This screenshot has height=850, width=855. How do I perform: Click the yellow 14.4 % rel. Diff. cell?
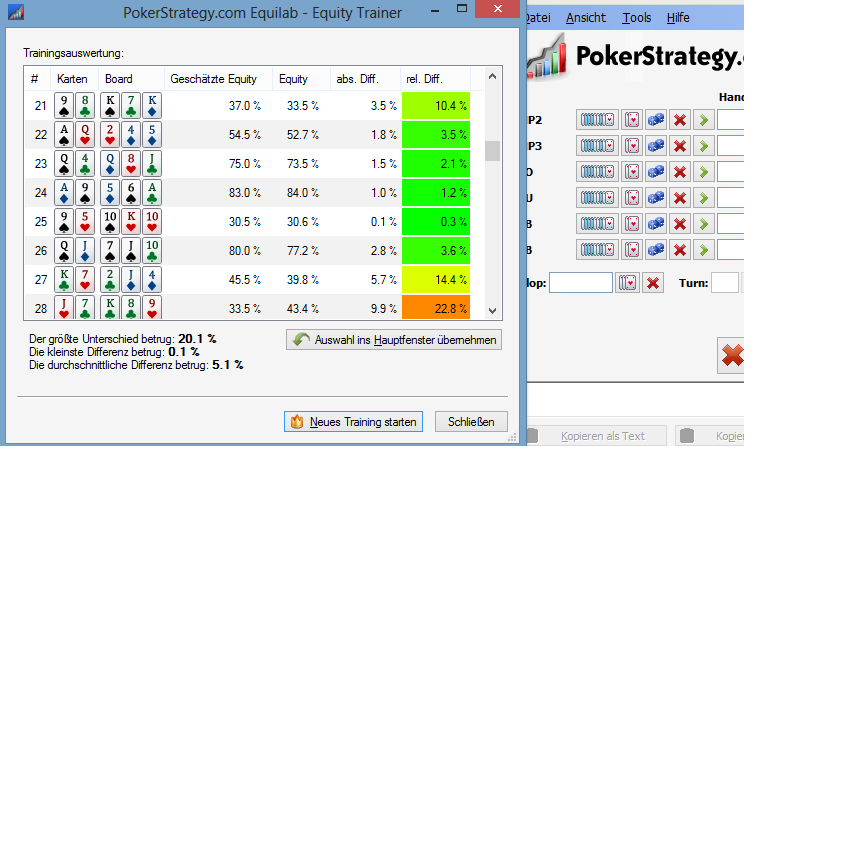tap(436, 280)
